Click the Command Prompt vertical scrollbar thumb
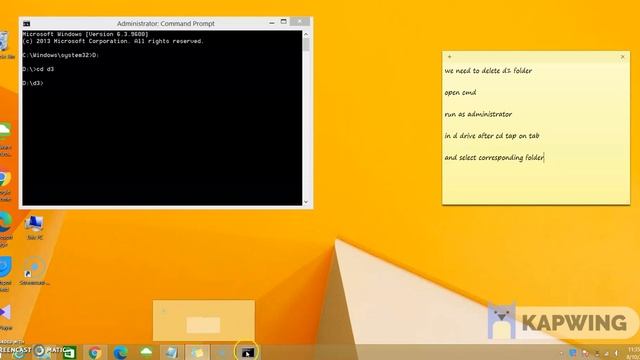The width and height of the screenshot is (640, 360). pos(306,45)
